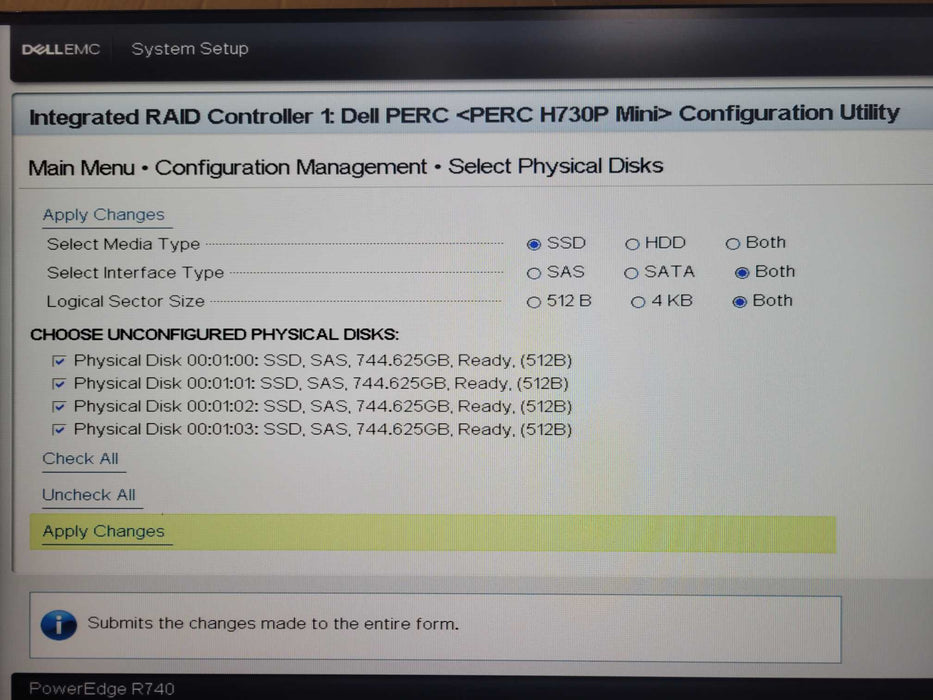933x700 pixels.
Task: Click the Select Interface Type label
Action: (x=135, y=273)
